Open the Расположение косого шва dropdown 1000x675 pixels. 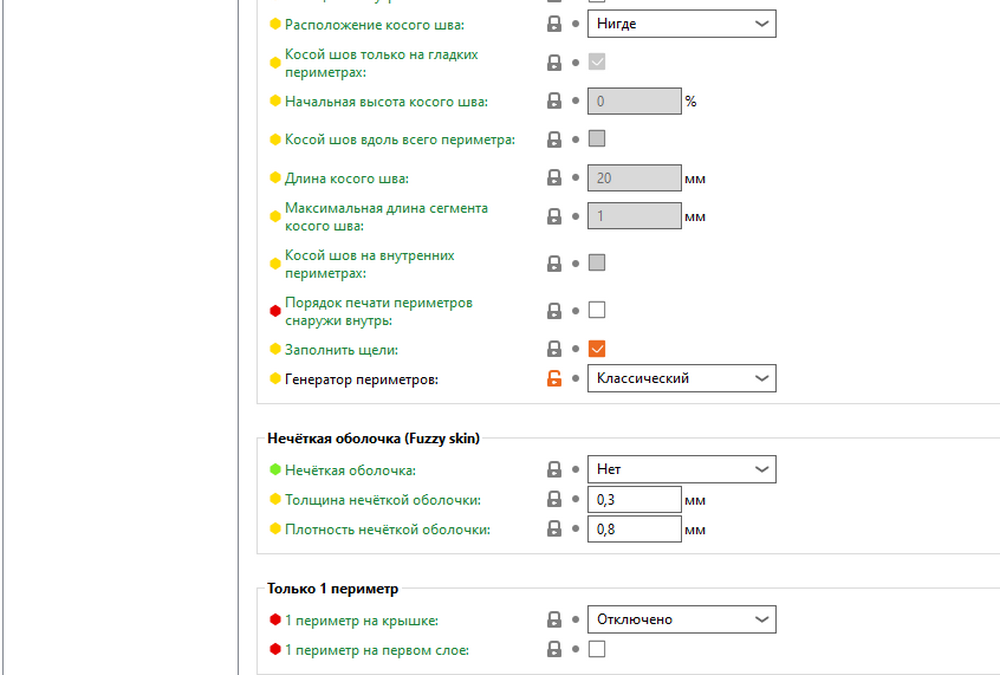pyautogui.click(x=681, y=24)
